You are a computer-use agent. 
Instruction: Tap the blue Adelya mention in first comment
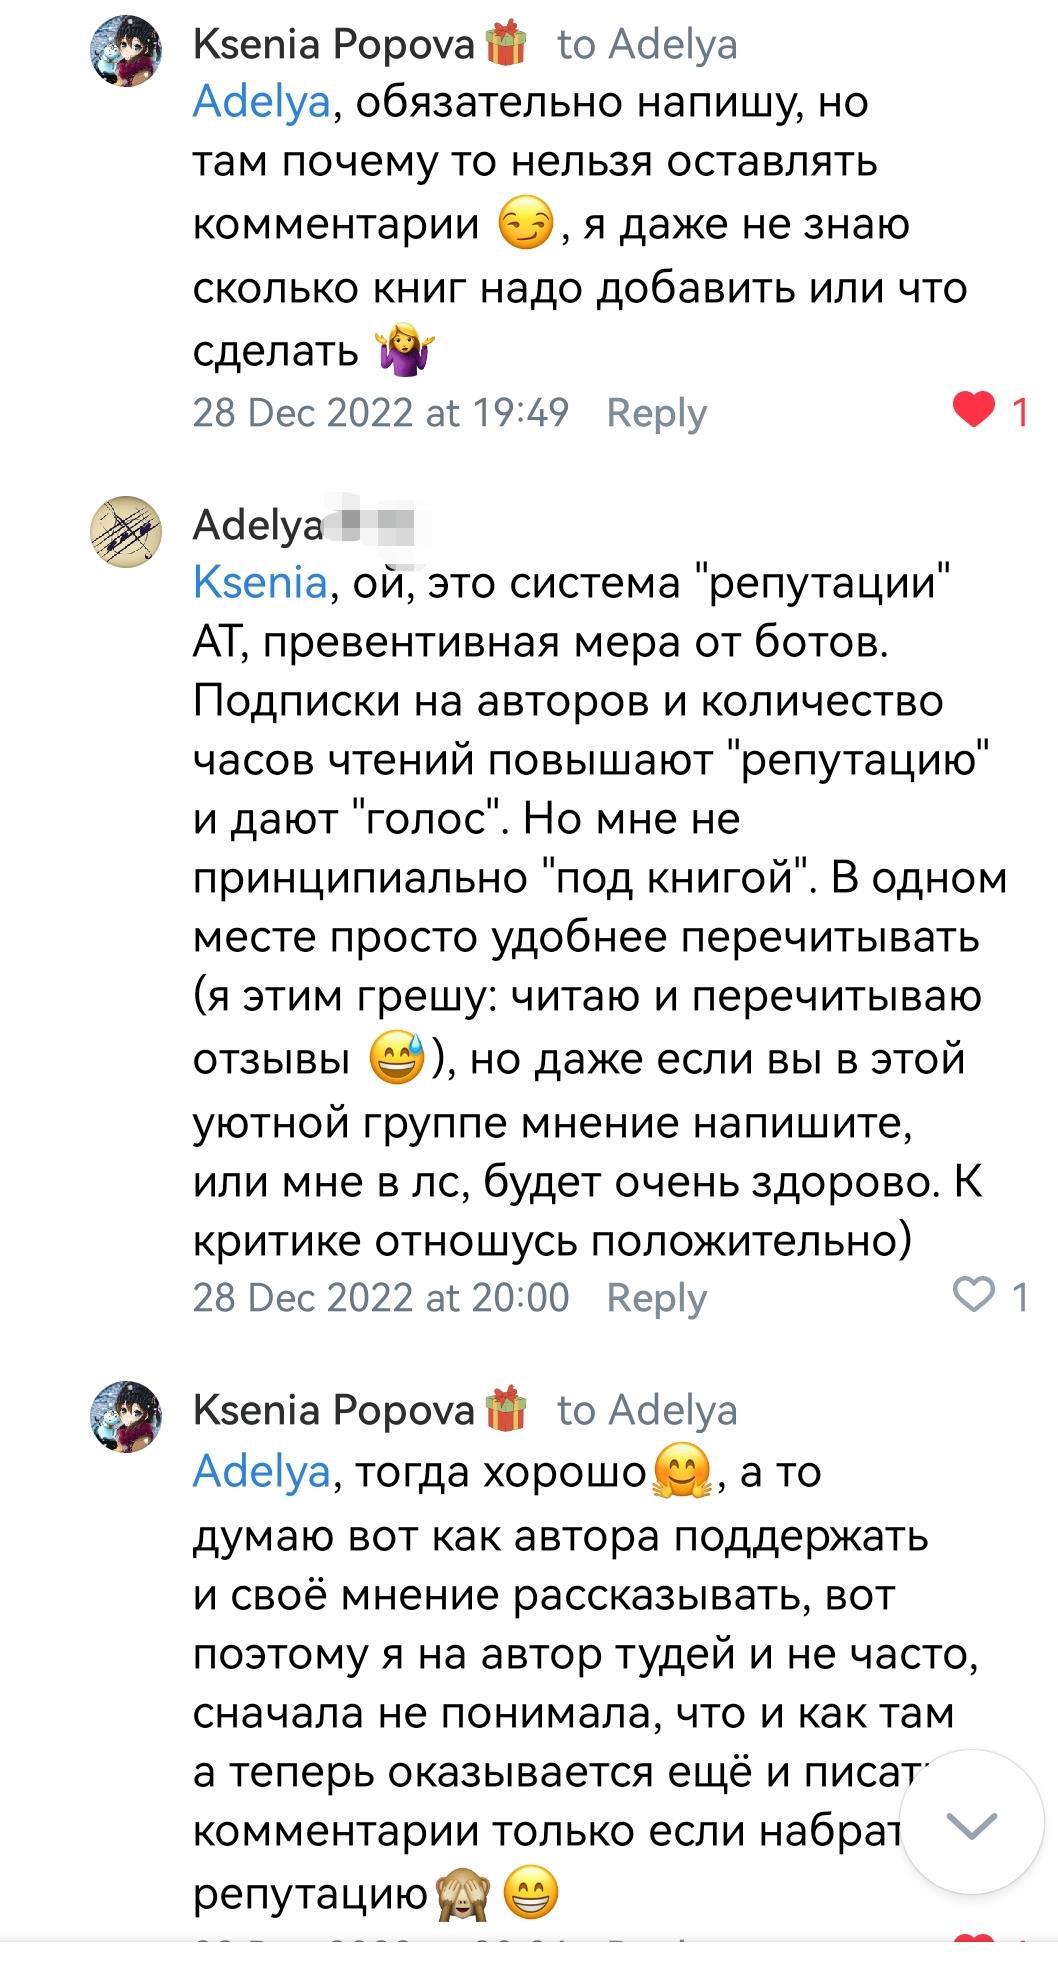point(260,102)
